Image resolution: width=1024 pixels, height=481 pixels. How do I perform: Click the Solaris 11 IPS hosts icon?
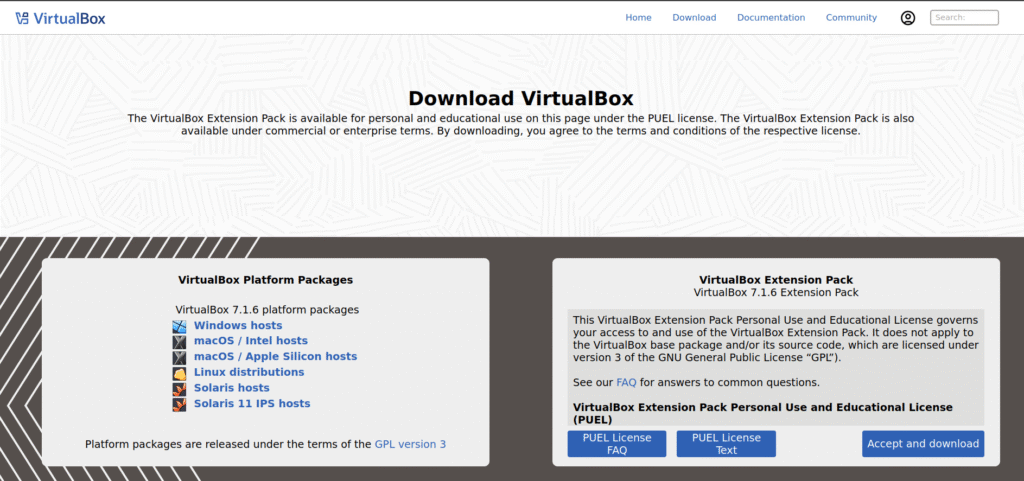[x=180, y=404]
